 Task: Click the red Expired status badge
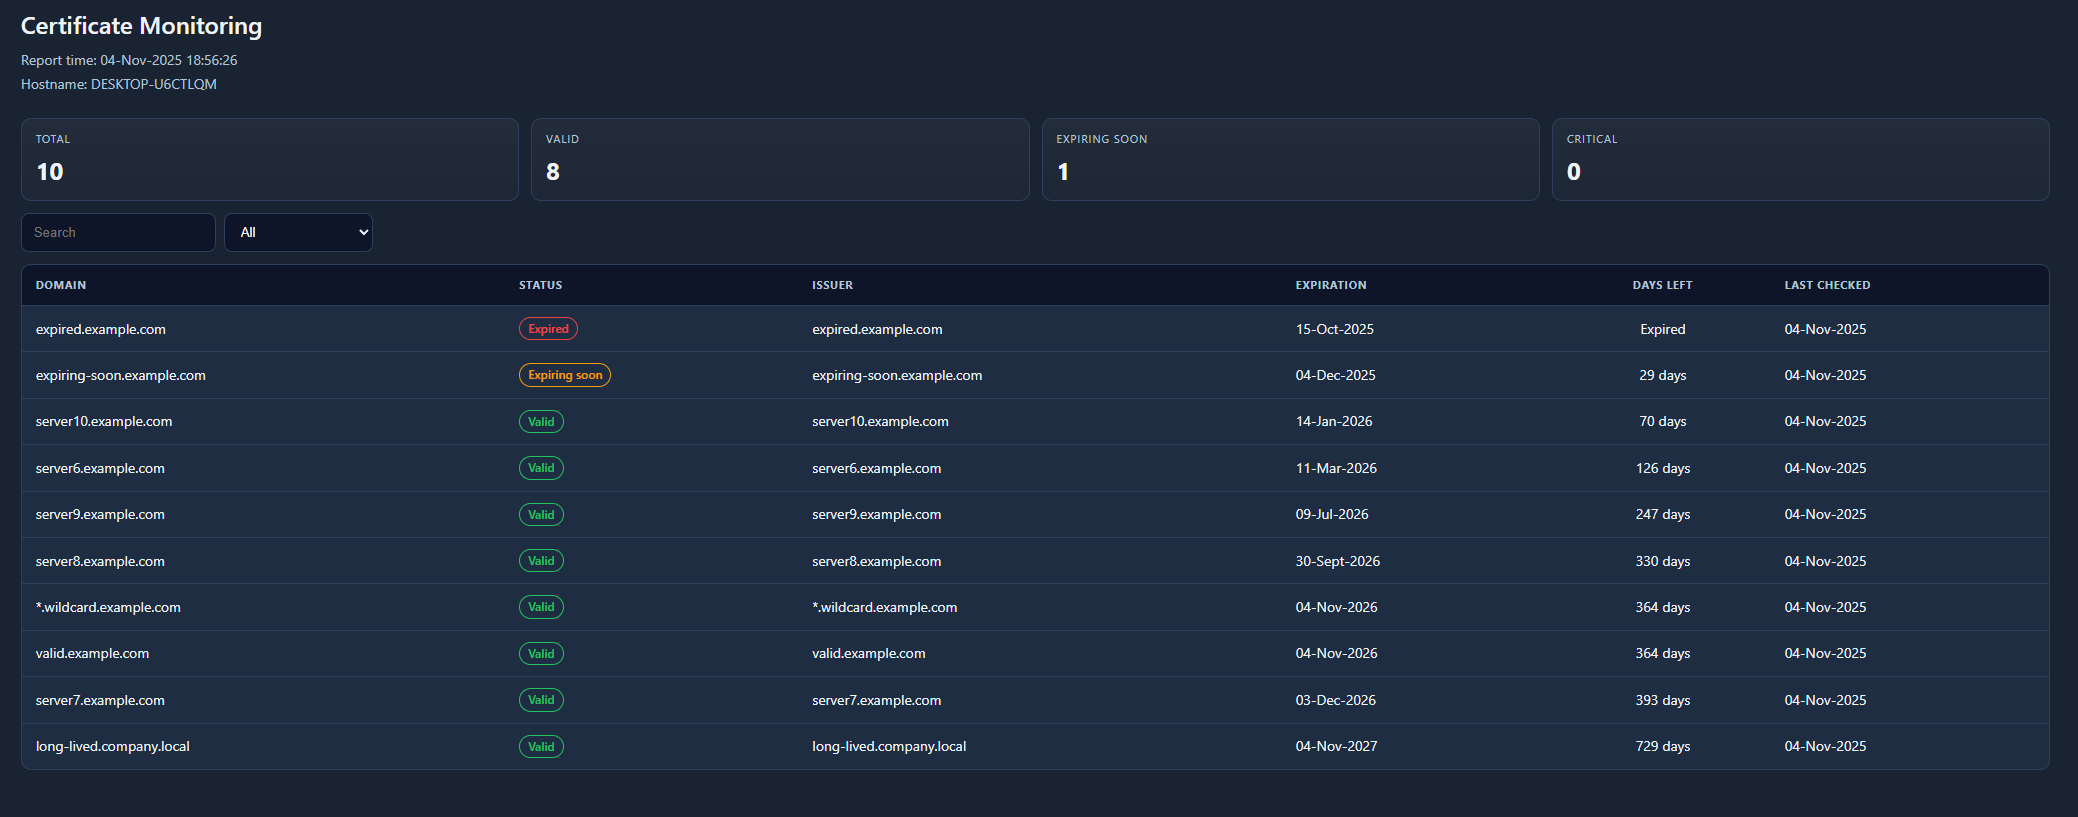548,329
